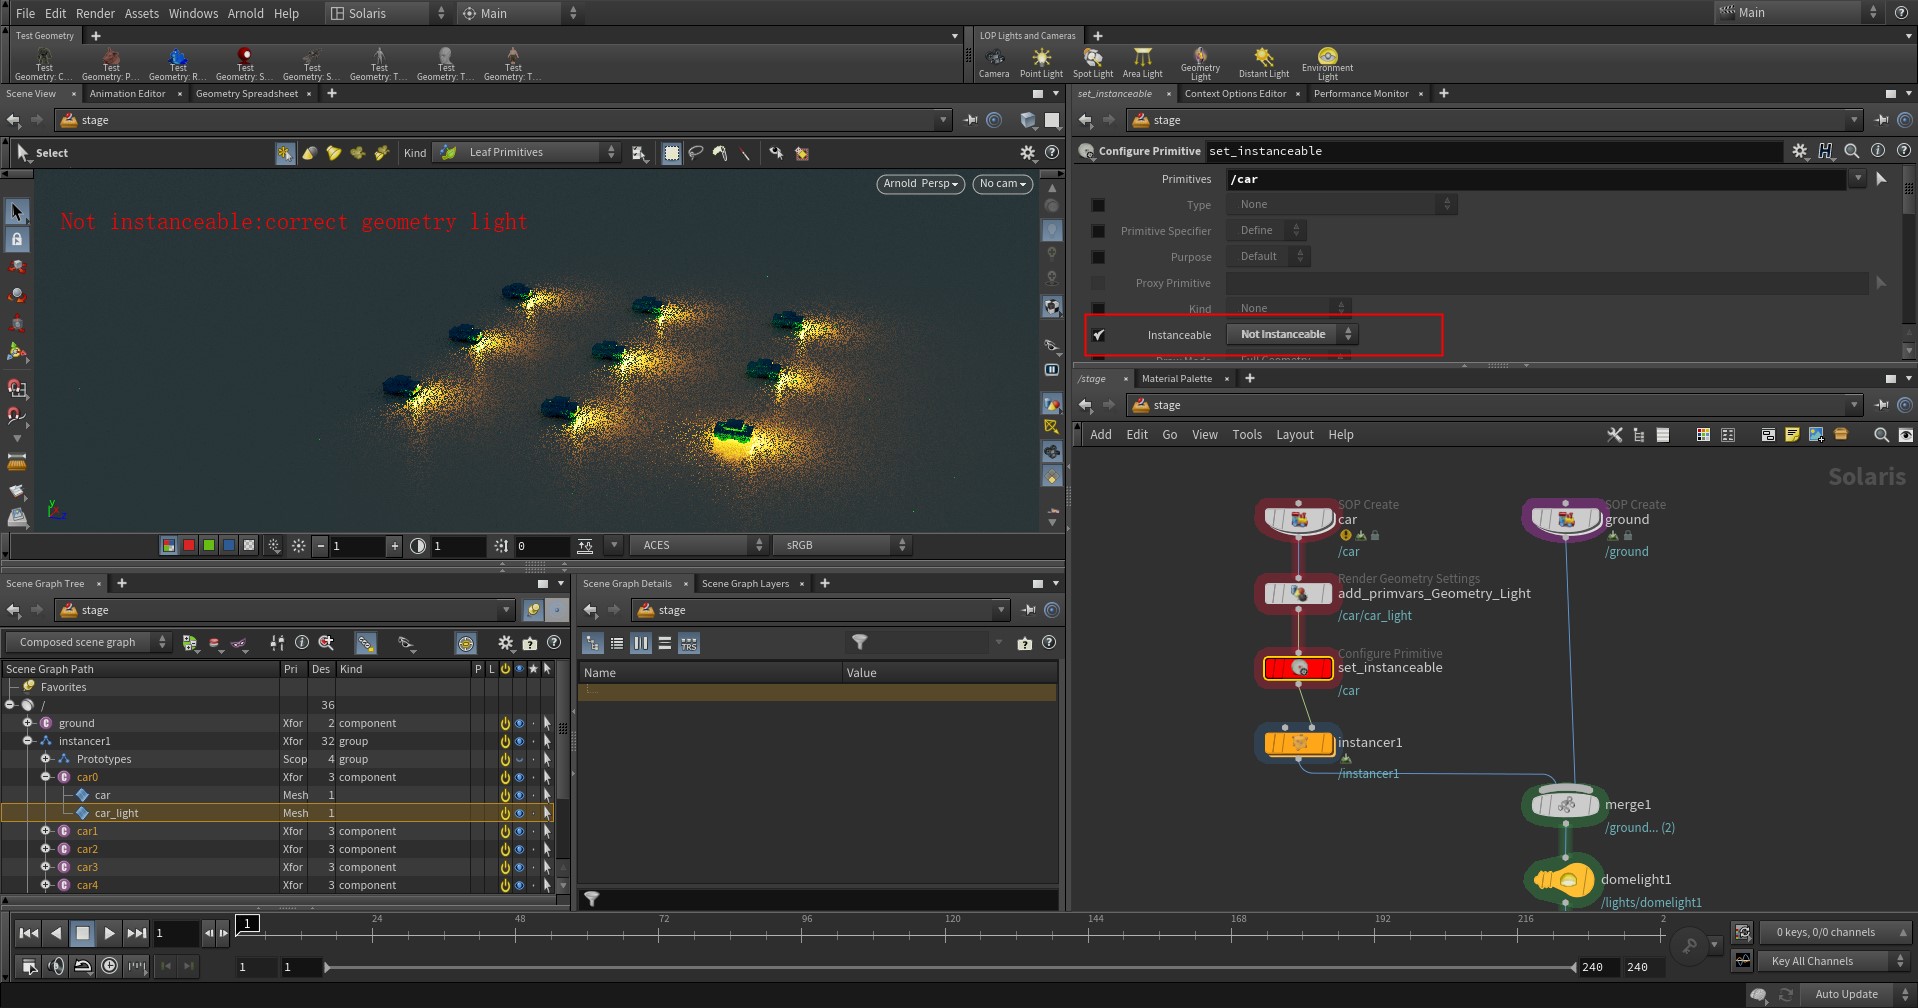The height and width of the screenshot is (1008, 1918).
Task: Click the green channel swatch below viewport
Action: [x=209, y=546]
